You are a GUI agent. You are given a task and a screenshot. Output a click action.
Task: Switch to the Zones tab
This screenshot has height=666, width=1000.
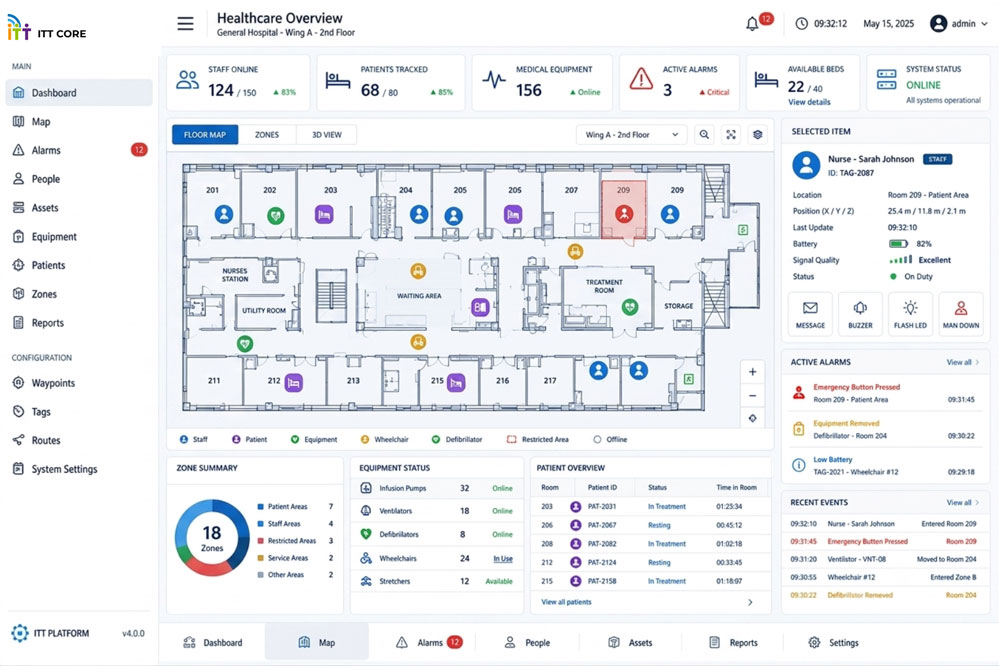coord(267,135)
